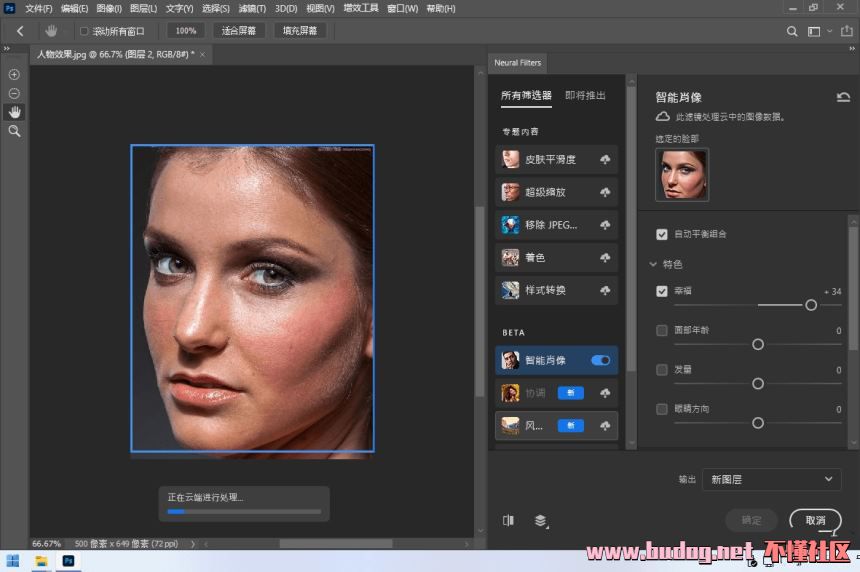Check the 滚动所有窗口 checkbox
The height and width of the screenshot is (572, 860).
pos(84,31)
